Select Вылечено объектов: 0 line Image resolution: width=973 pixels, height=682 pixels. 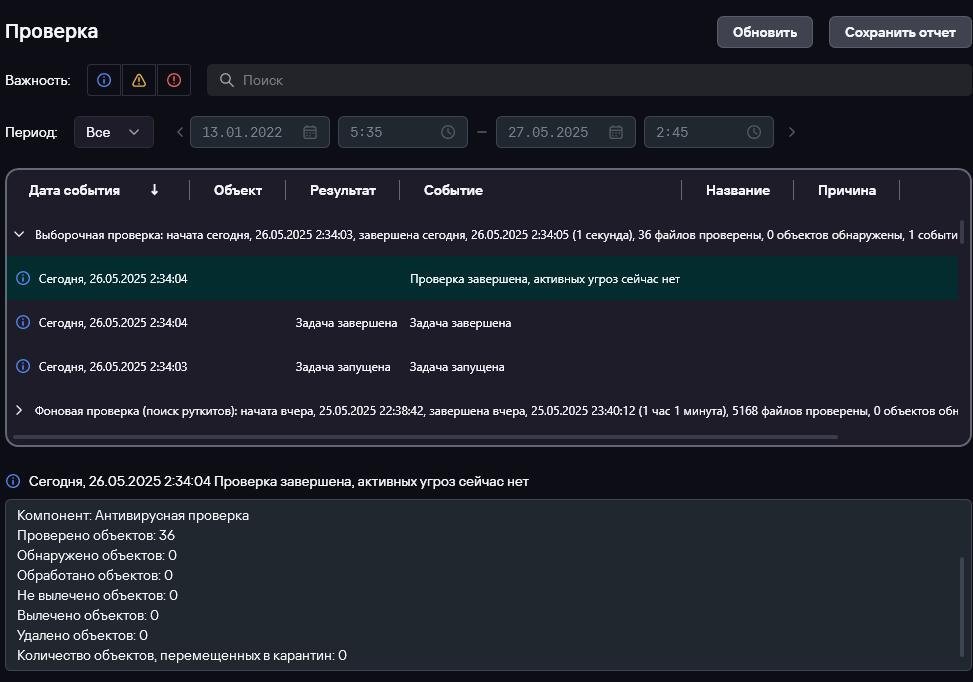87,615
